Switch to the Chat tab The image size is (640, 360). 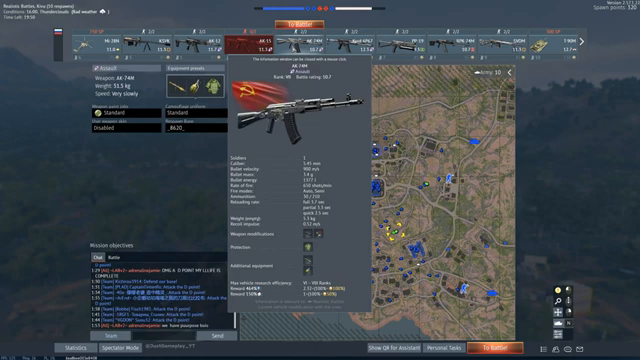[x=98, y=257]
